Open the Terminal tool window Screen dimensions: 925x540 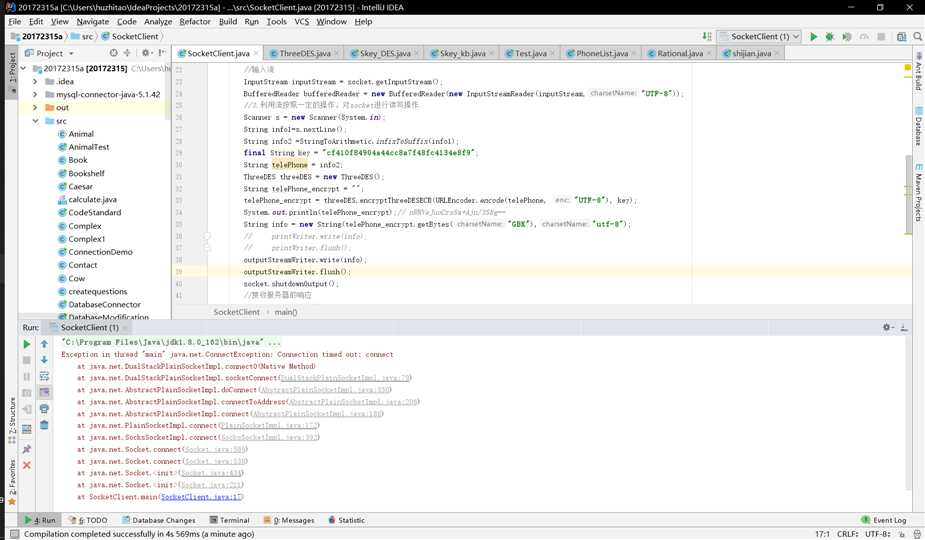coord(229,521)
